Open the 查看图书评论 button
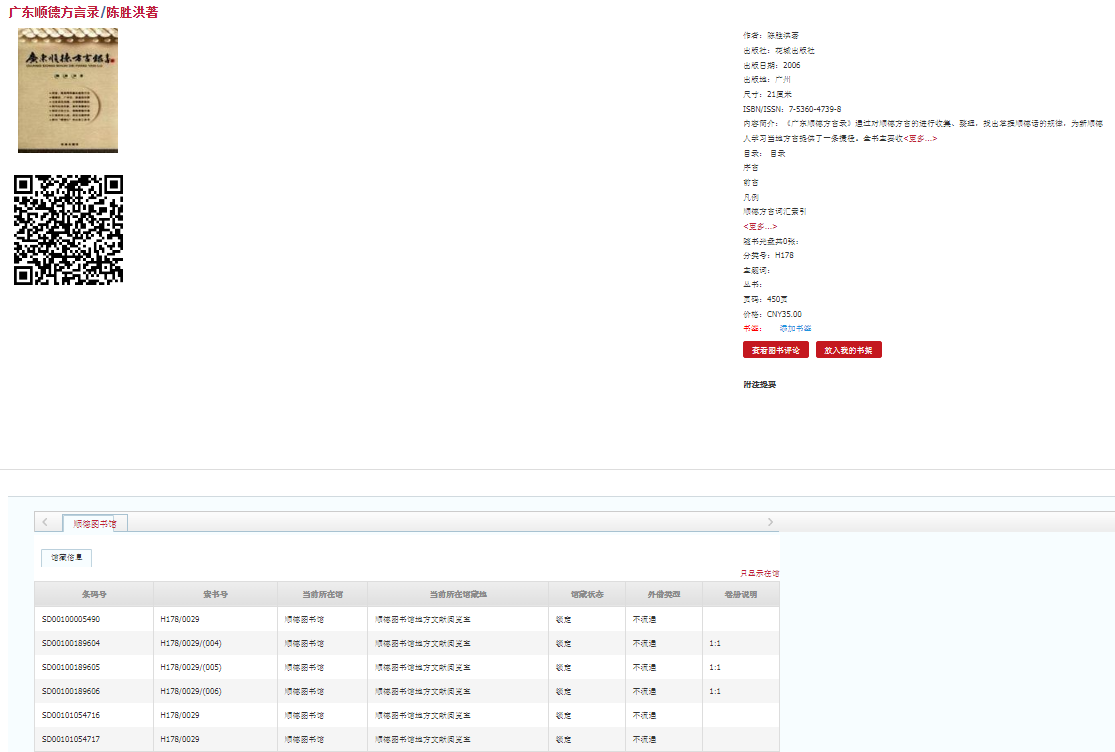The height and width of the screenshot is (752, 1115). [775, 350]
